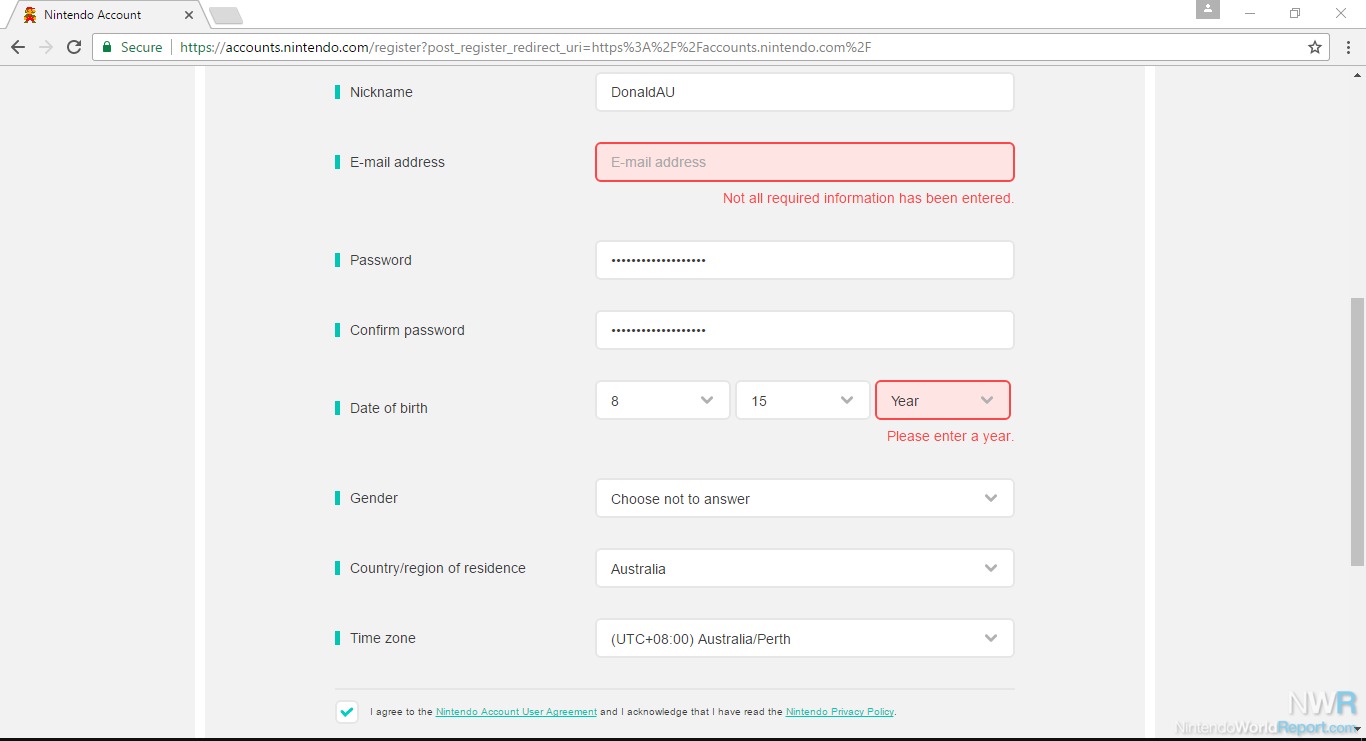The height and width of the screenshot is (741, 1366).
Task: Open the Gender dropdown
Action: click(805, 498)
